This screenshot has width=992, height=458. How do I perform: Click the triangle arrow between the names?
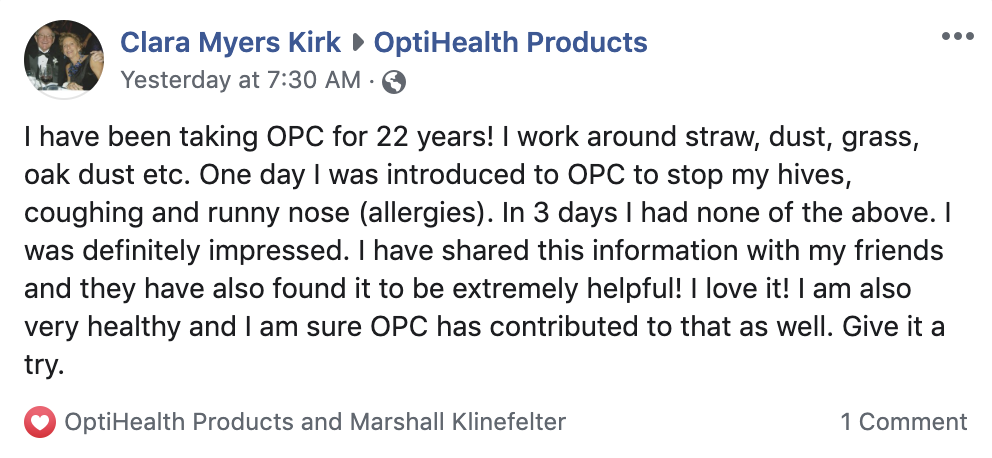click(x=357, y=43)
